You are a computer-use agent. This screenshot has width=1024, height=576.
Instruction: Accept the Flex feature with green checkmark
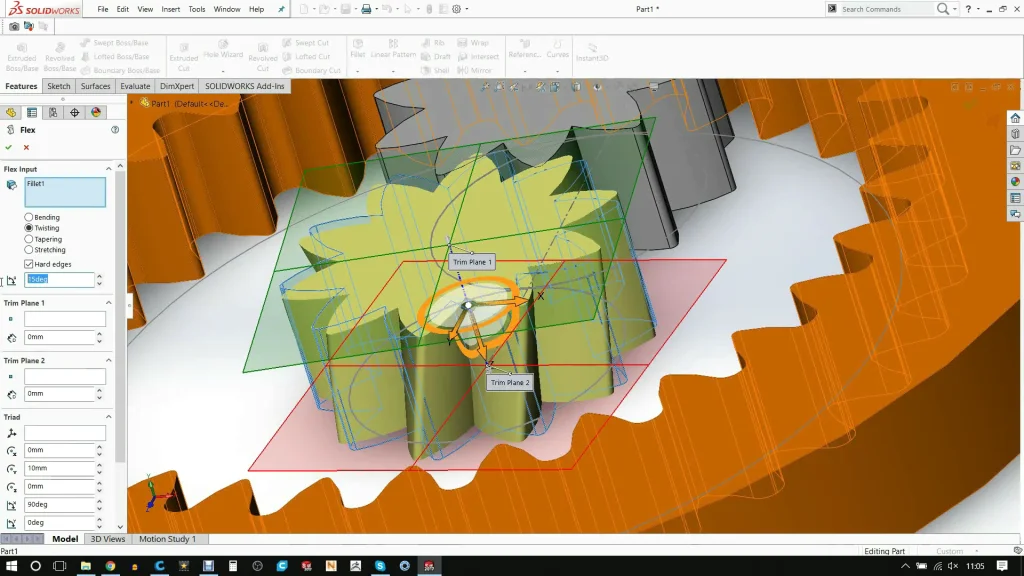(x=9, y=147)
